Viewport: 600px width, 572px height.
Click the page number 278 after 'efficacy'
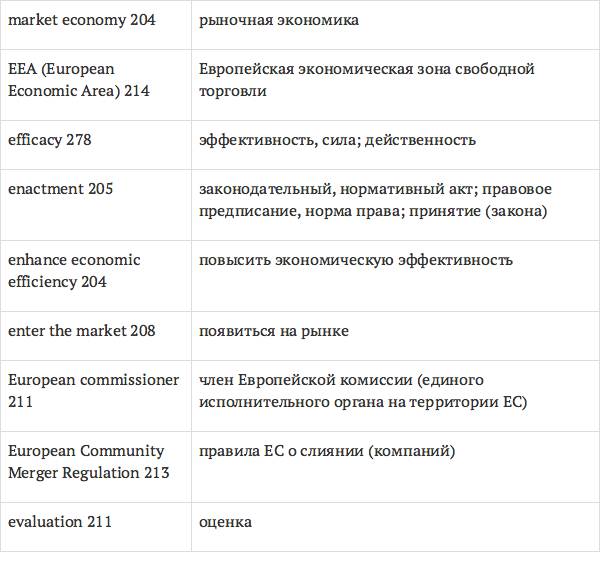tap(79, 140)
